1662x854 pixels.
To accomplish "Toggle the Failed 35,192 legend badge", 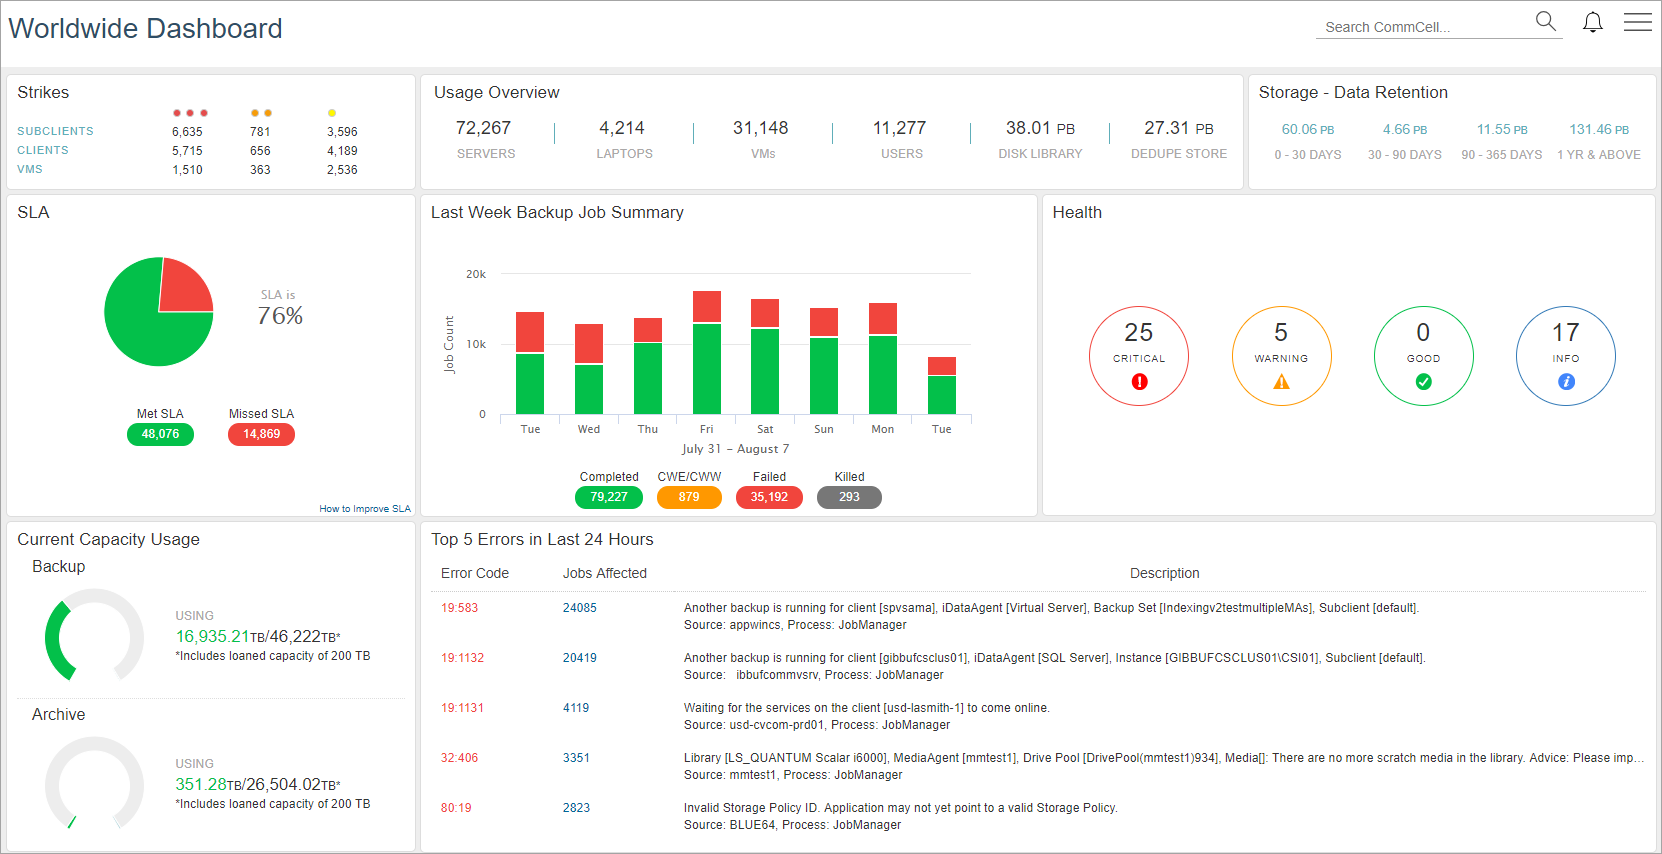I will tap(769, 497).
